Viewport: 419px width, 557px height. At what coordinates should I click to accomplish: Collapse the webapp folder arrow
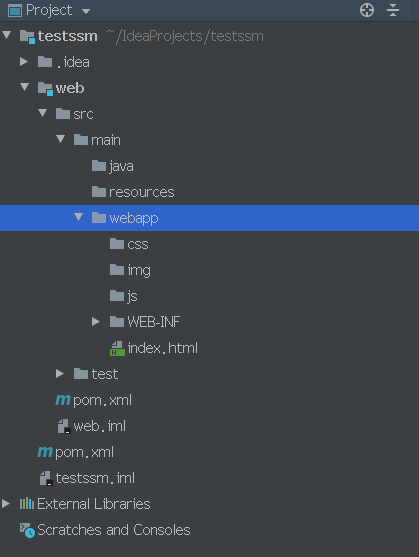coord(78,217)
